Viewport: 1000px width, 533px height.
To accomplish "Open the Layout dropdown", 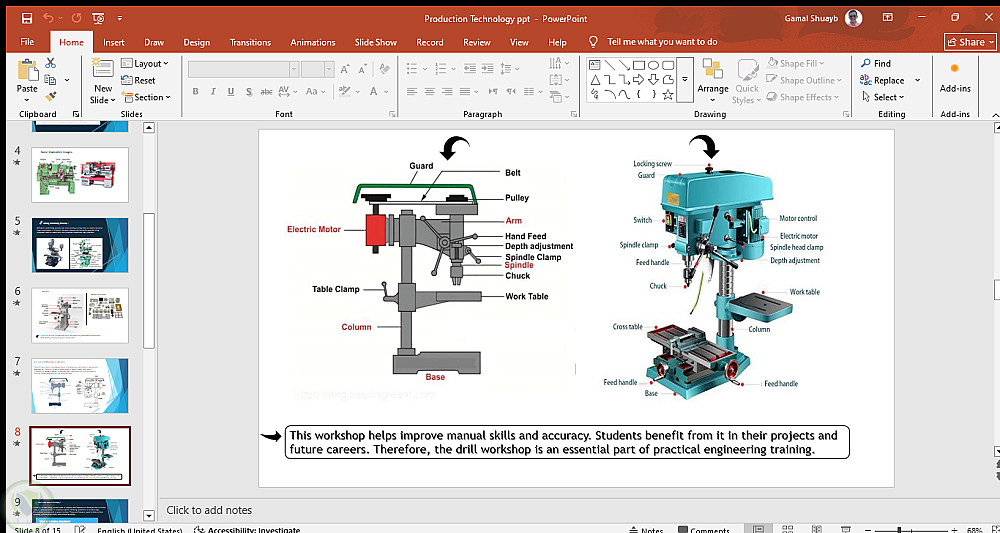I will point(145,63).
